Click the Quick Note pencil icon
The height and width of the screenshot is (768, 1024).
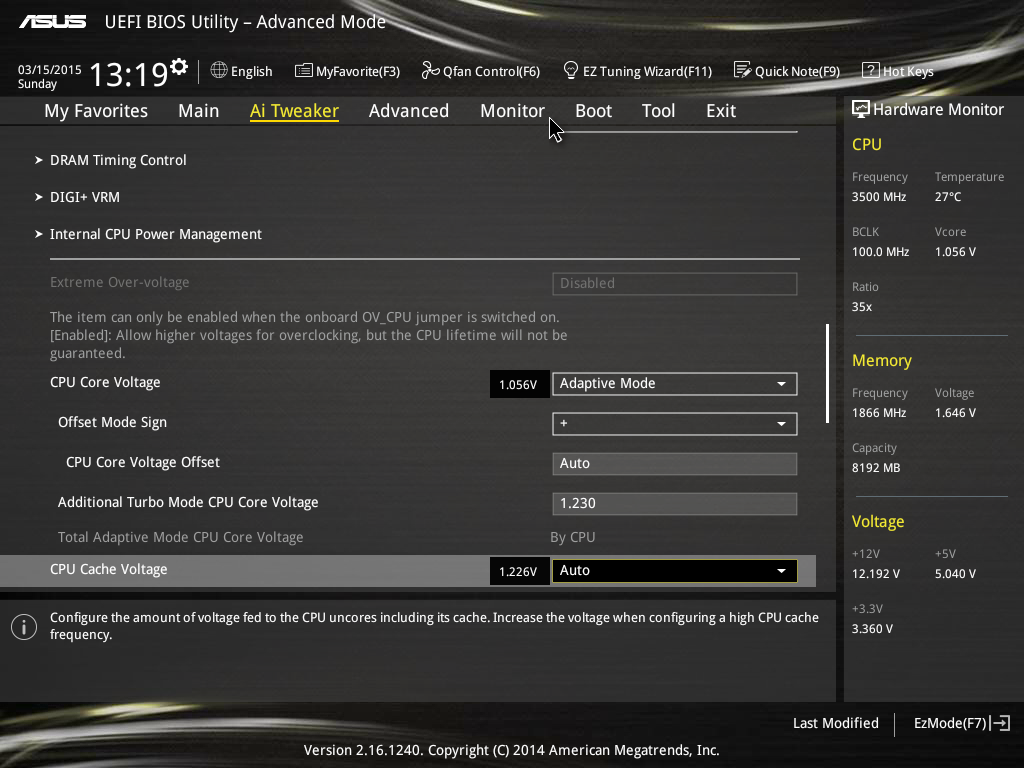tap(743, 70)
